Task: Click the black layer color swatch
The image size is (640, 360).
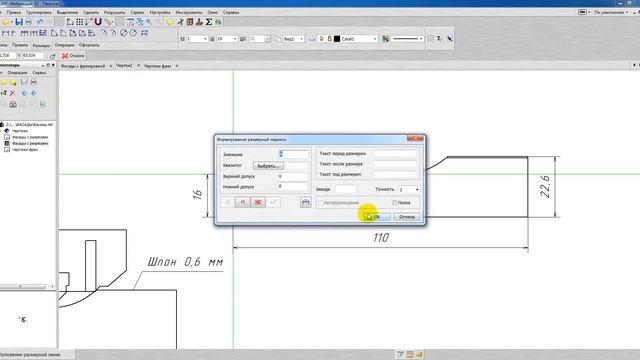Action: [x=337, y=39]
